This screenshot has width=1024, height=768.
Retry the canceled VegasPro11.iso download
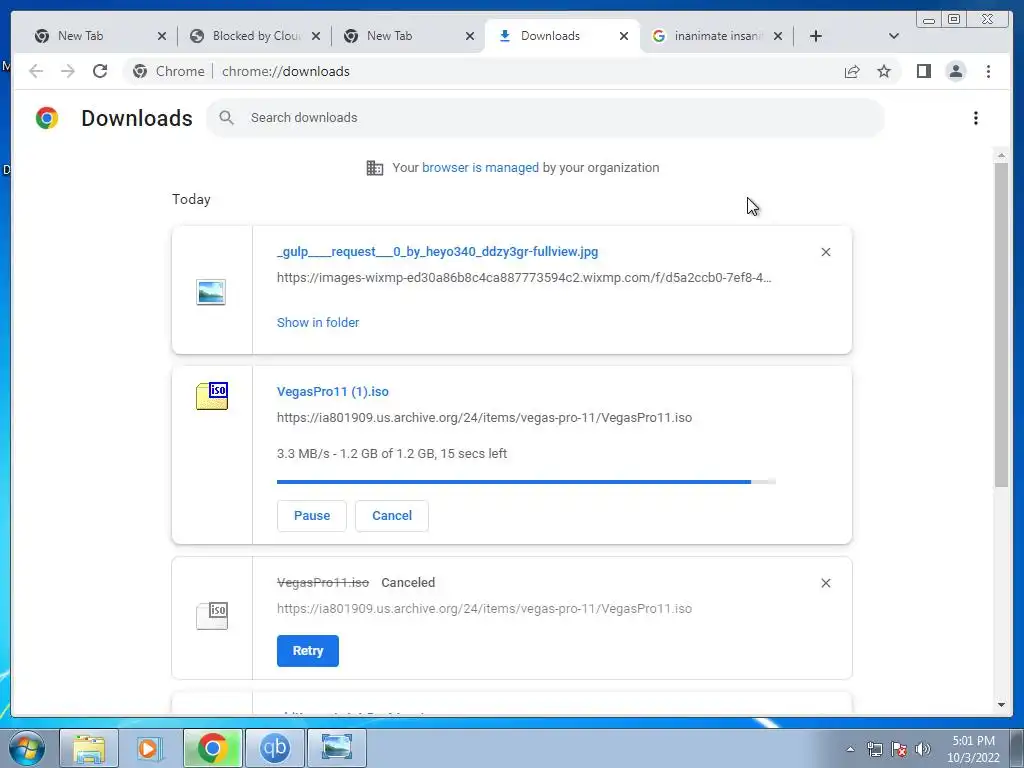tap(308, 651)
